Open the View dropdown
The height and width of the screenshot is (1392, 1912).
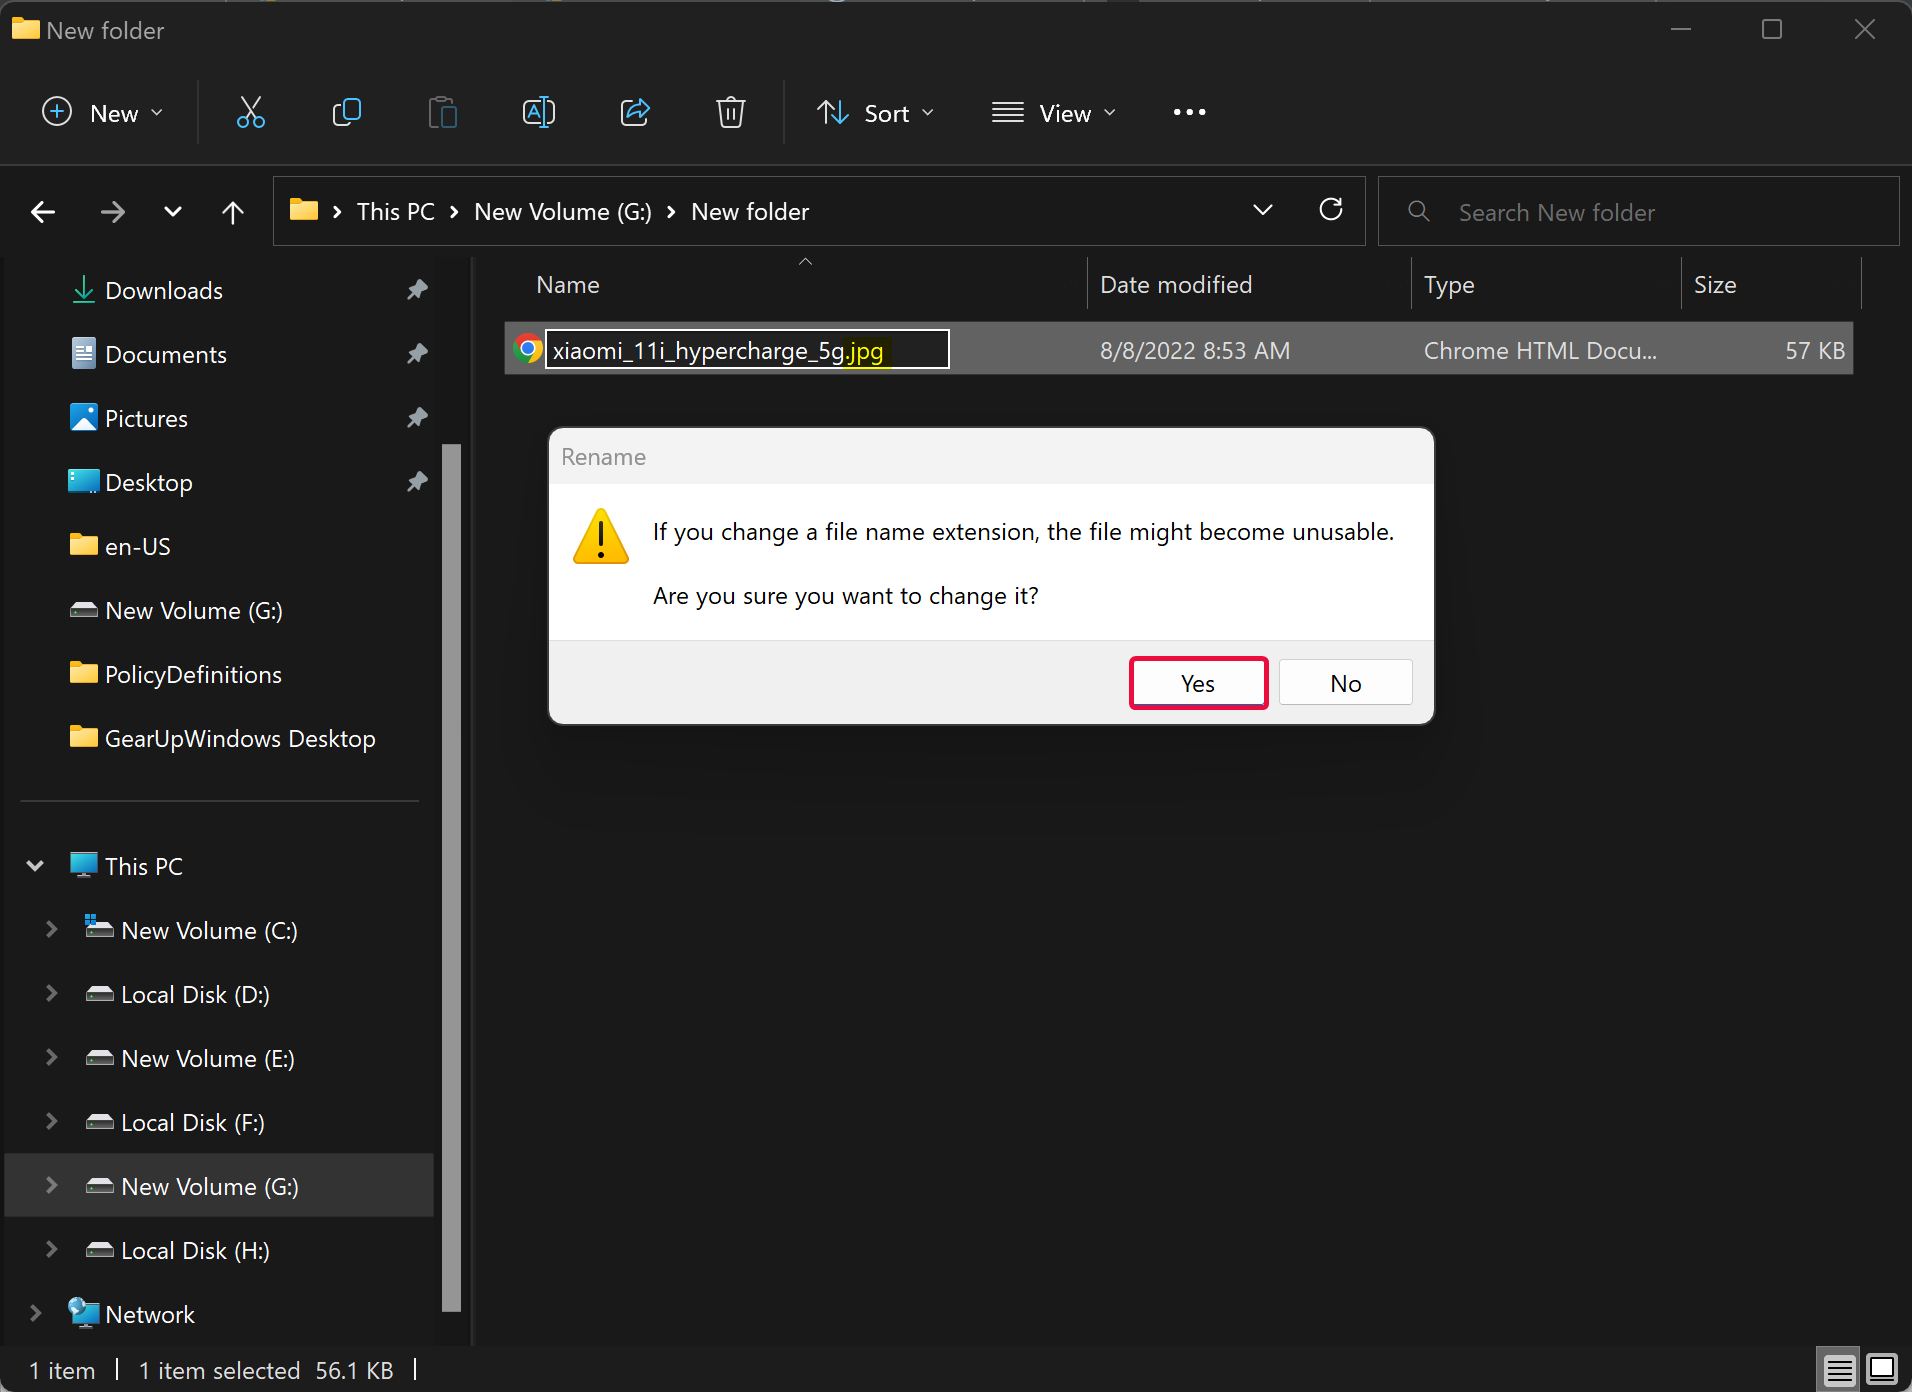[x=1054, y=112]
